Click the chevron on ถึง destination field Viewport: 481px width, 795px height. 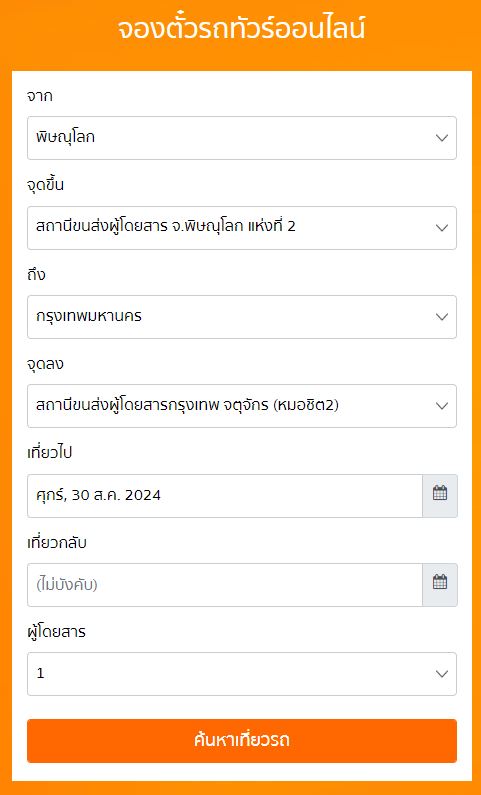pyautogui.click(x=442, y=317)
